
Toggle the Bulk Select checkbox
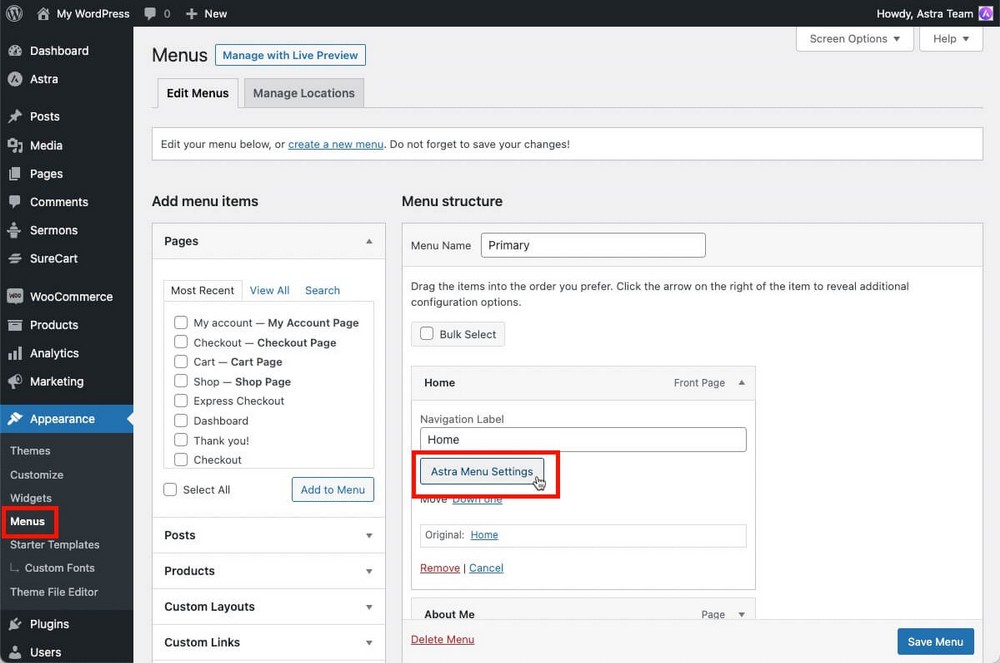coord(427,333)
